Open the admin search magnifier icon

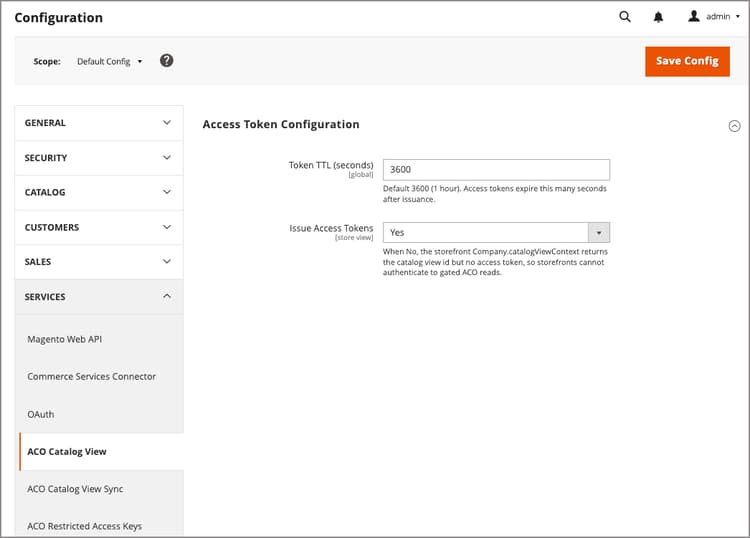(x=625, y=17)
